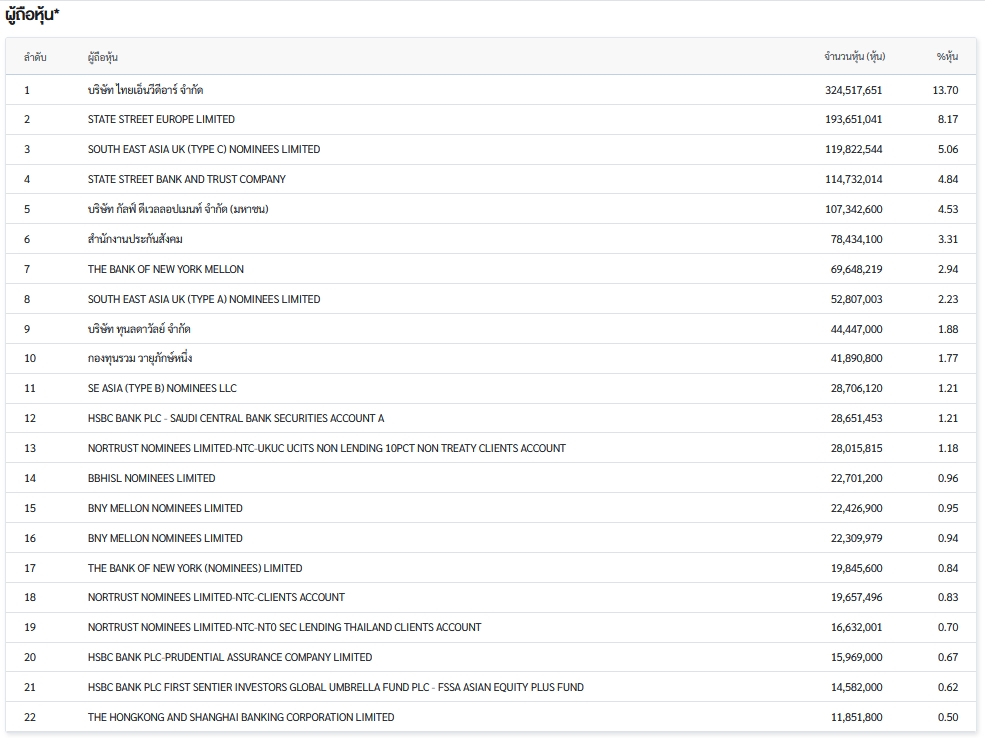This screenshot has height=738, width=985.
Task: Click the บริษัท ทุนลดาวัลย์ จำกัด row
Action: click(x=139, y=329)
